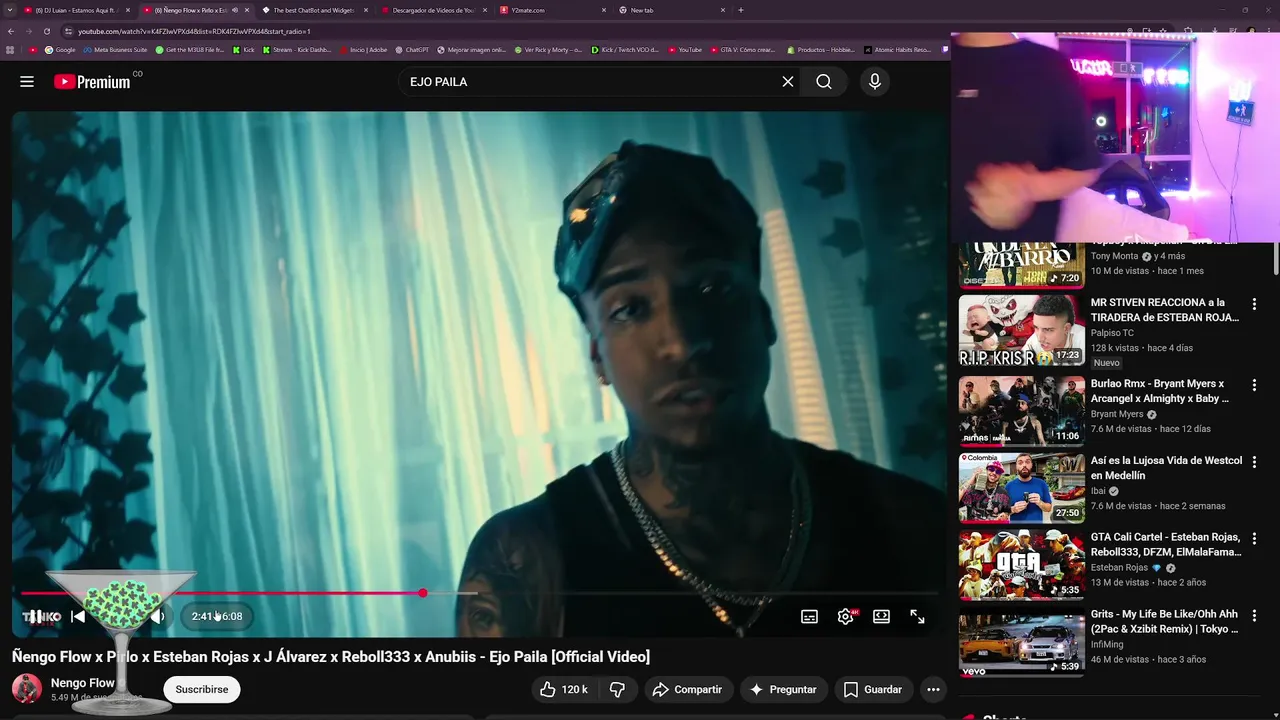Dislike the Ejo Paila video

tap(618, 689)
